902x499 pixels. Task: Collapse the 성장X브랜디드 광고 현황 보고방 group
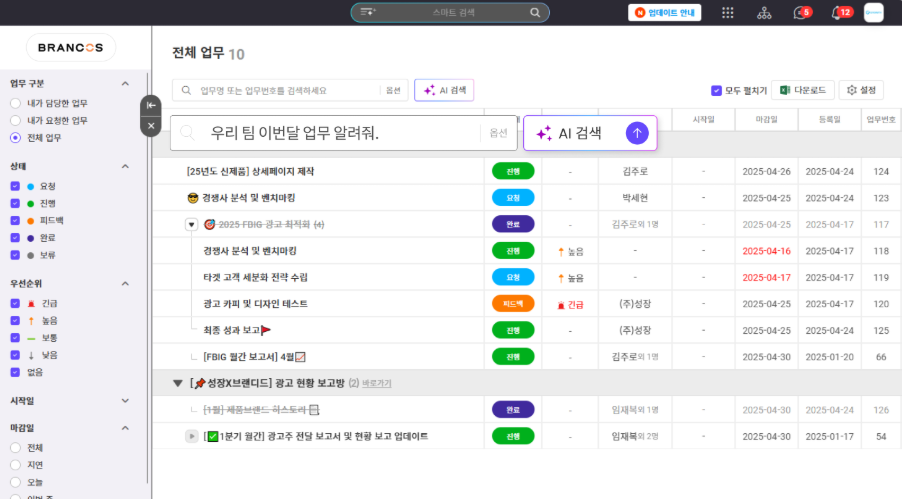coord(178,383)
